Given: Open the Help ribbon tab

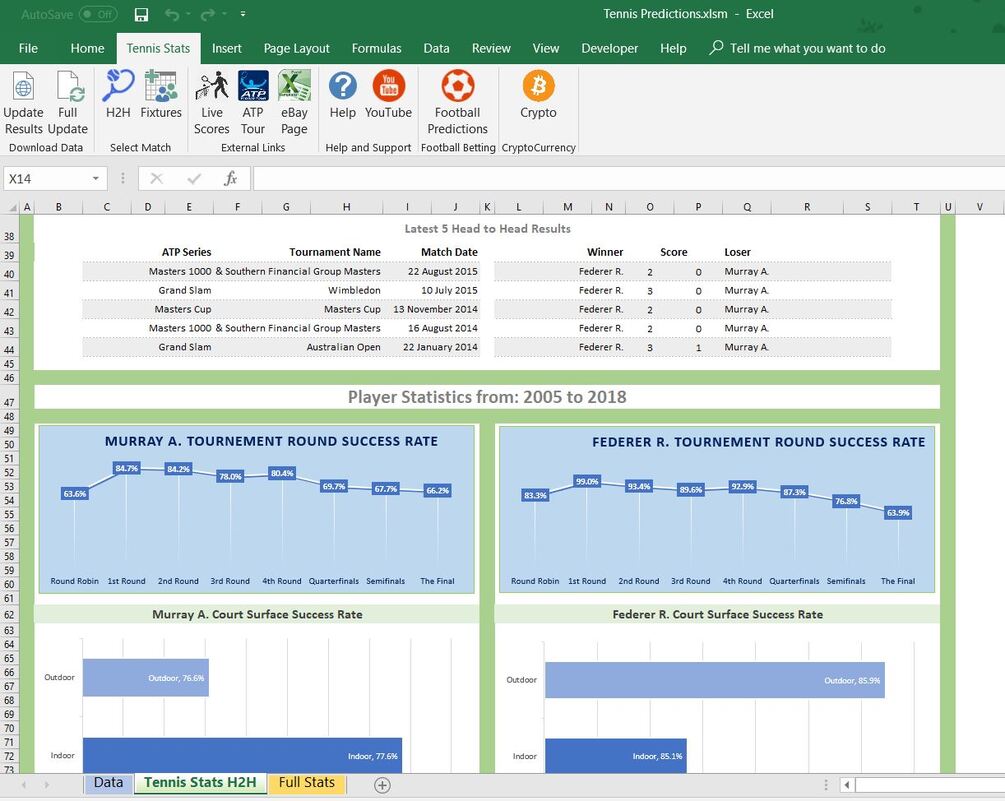Looking at the screenshot, I should tap(673, 48).
